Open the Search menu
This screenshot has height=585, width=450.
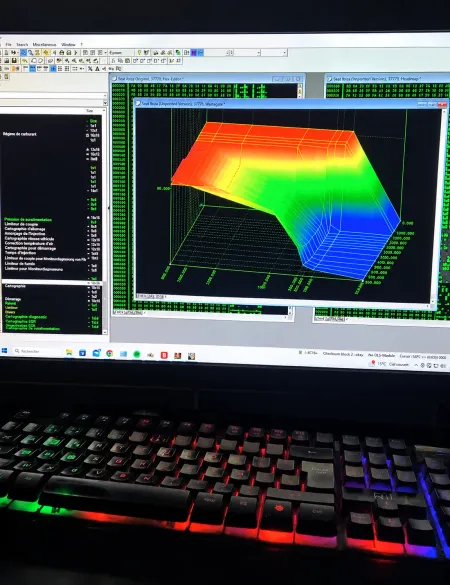(22, 44)
